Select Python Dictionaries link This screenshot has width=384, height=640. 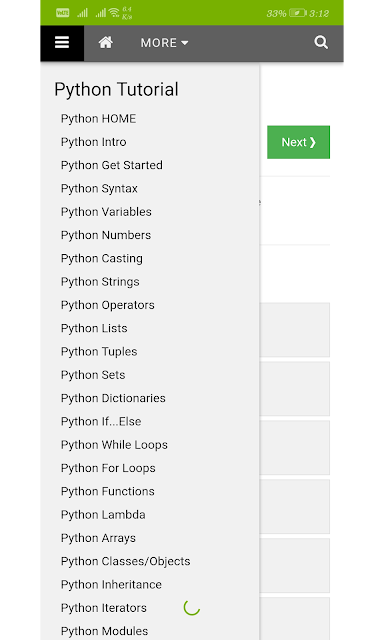pyautogui.click(x=113, y=398)
